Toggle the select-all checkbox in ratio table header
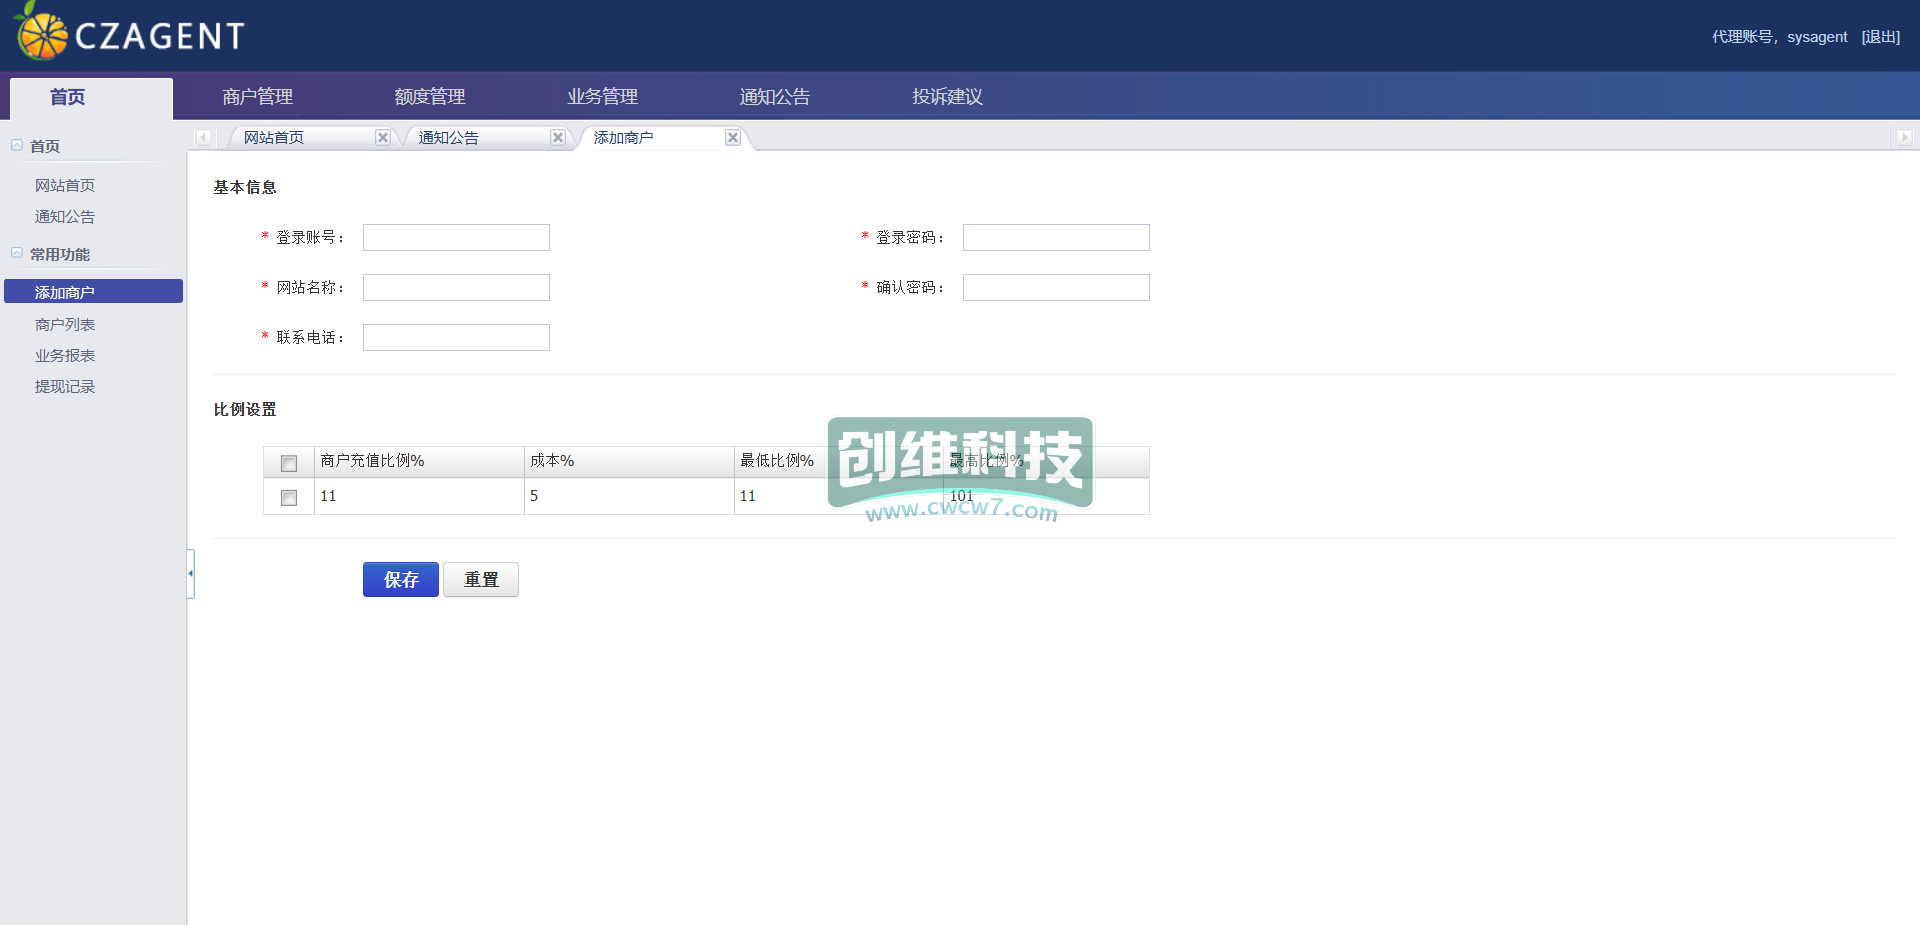 (289, 463)
